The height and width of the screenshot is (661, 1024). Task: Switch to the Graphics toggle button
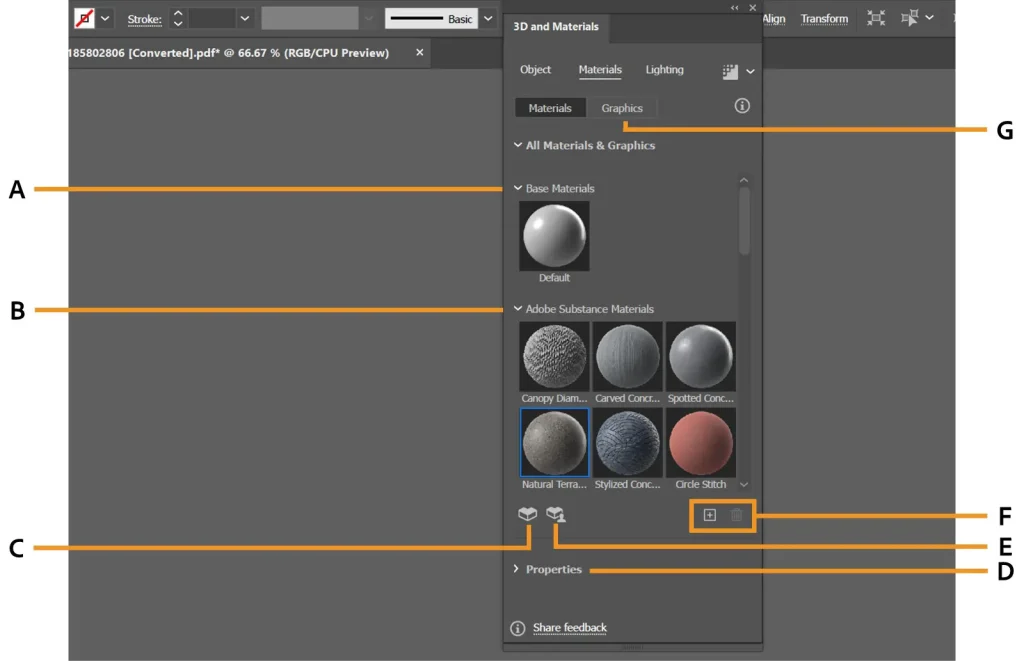pos(622,108)
